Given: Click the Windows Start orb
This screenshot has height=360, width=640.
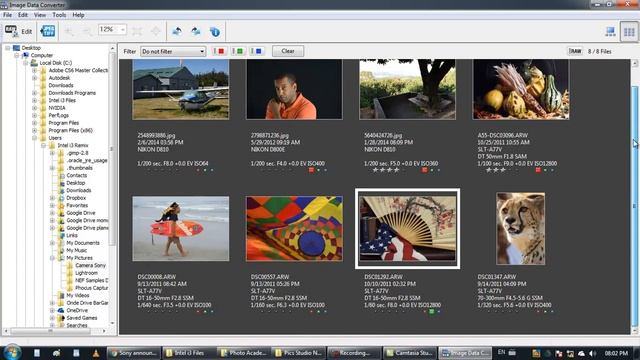Looking at the screenshot, I should coord(11,352).
